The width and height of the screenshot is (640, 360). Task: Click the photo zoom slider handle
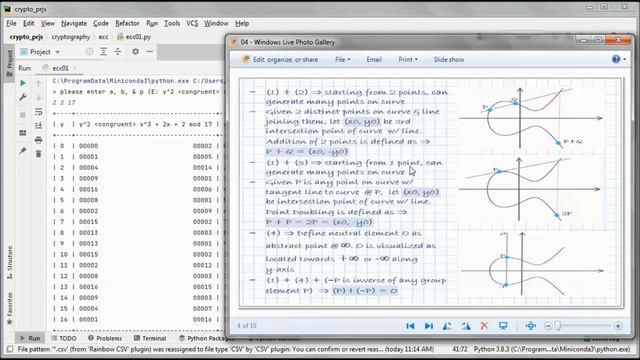(558, 326)
